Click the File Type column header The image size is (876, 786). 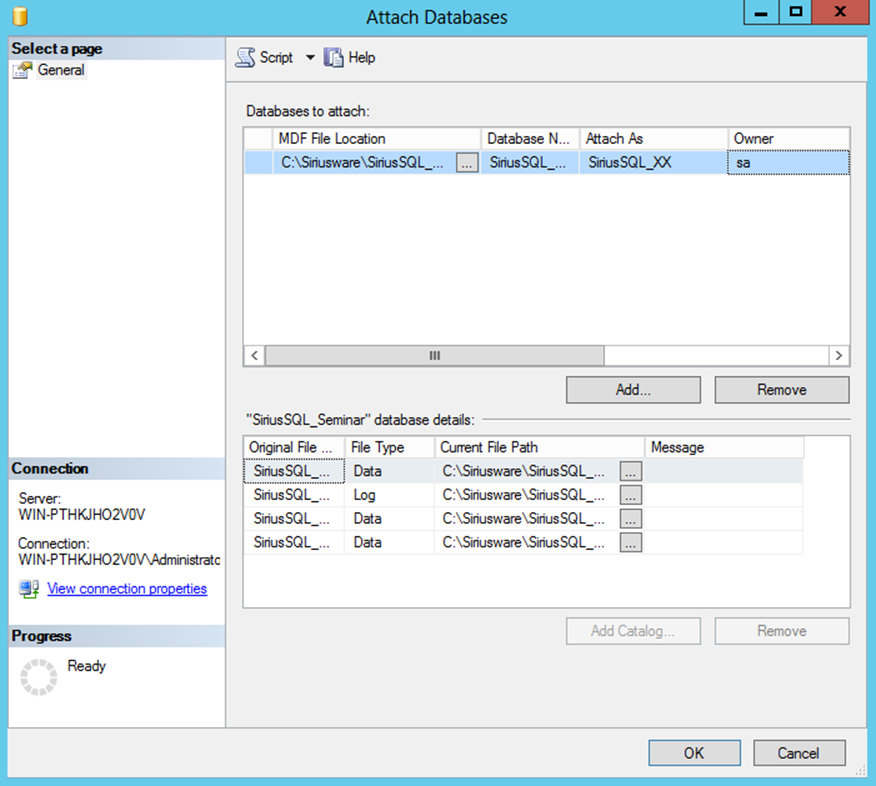pos(389,447)
